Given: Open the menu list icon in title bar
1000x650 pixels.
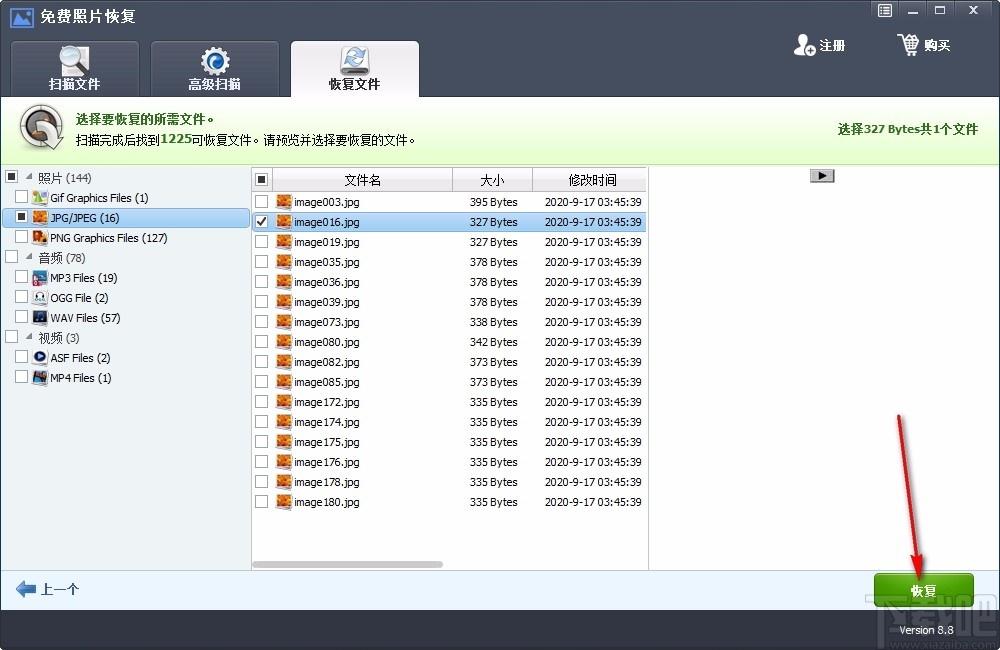Looking at the screenshot, I should [x=885, y=10].
